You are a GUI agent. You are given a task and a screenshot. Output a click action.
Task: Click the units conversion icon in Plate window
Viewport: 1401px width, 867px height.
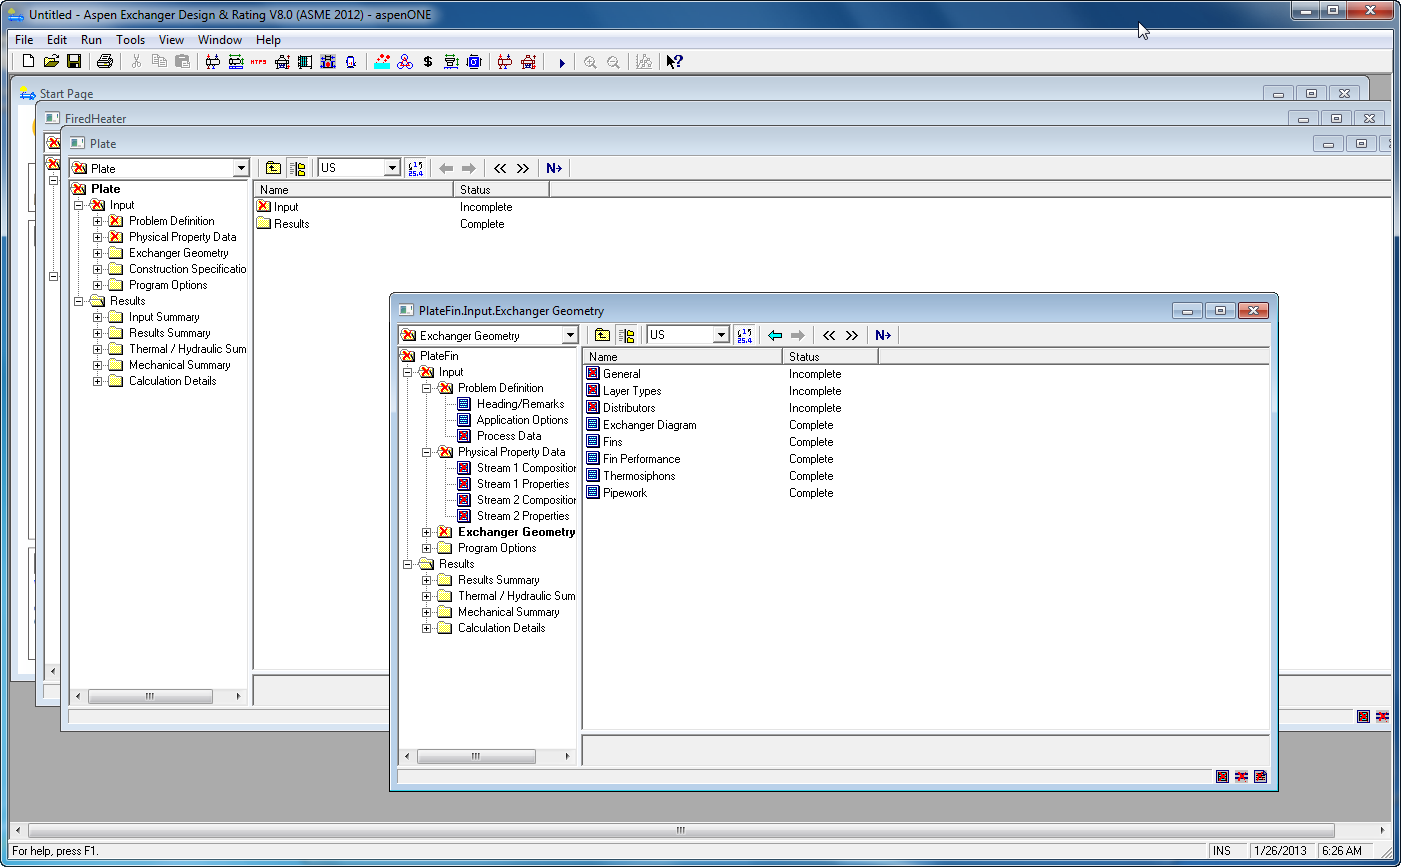(415, 168)
